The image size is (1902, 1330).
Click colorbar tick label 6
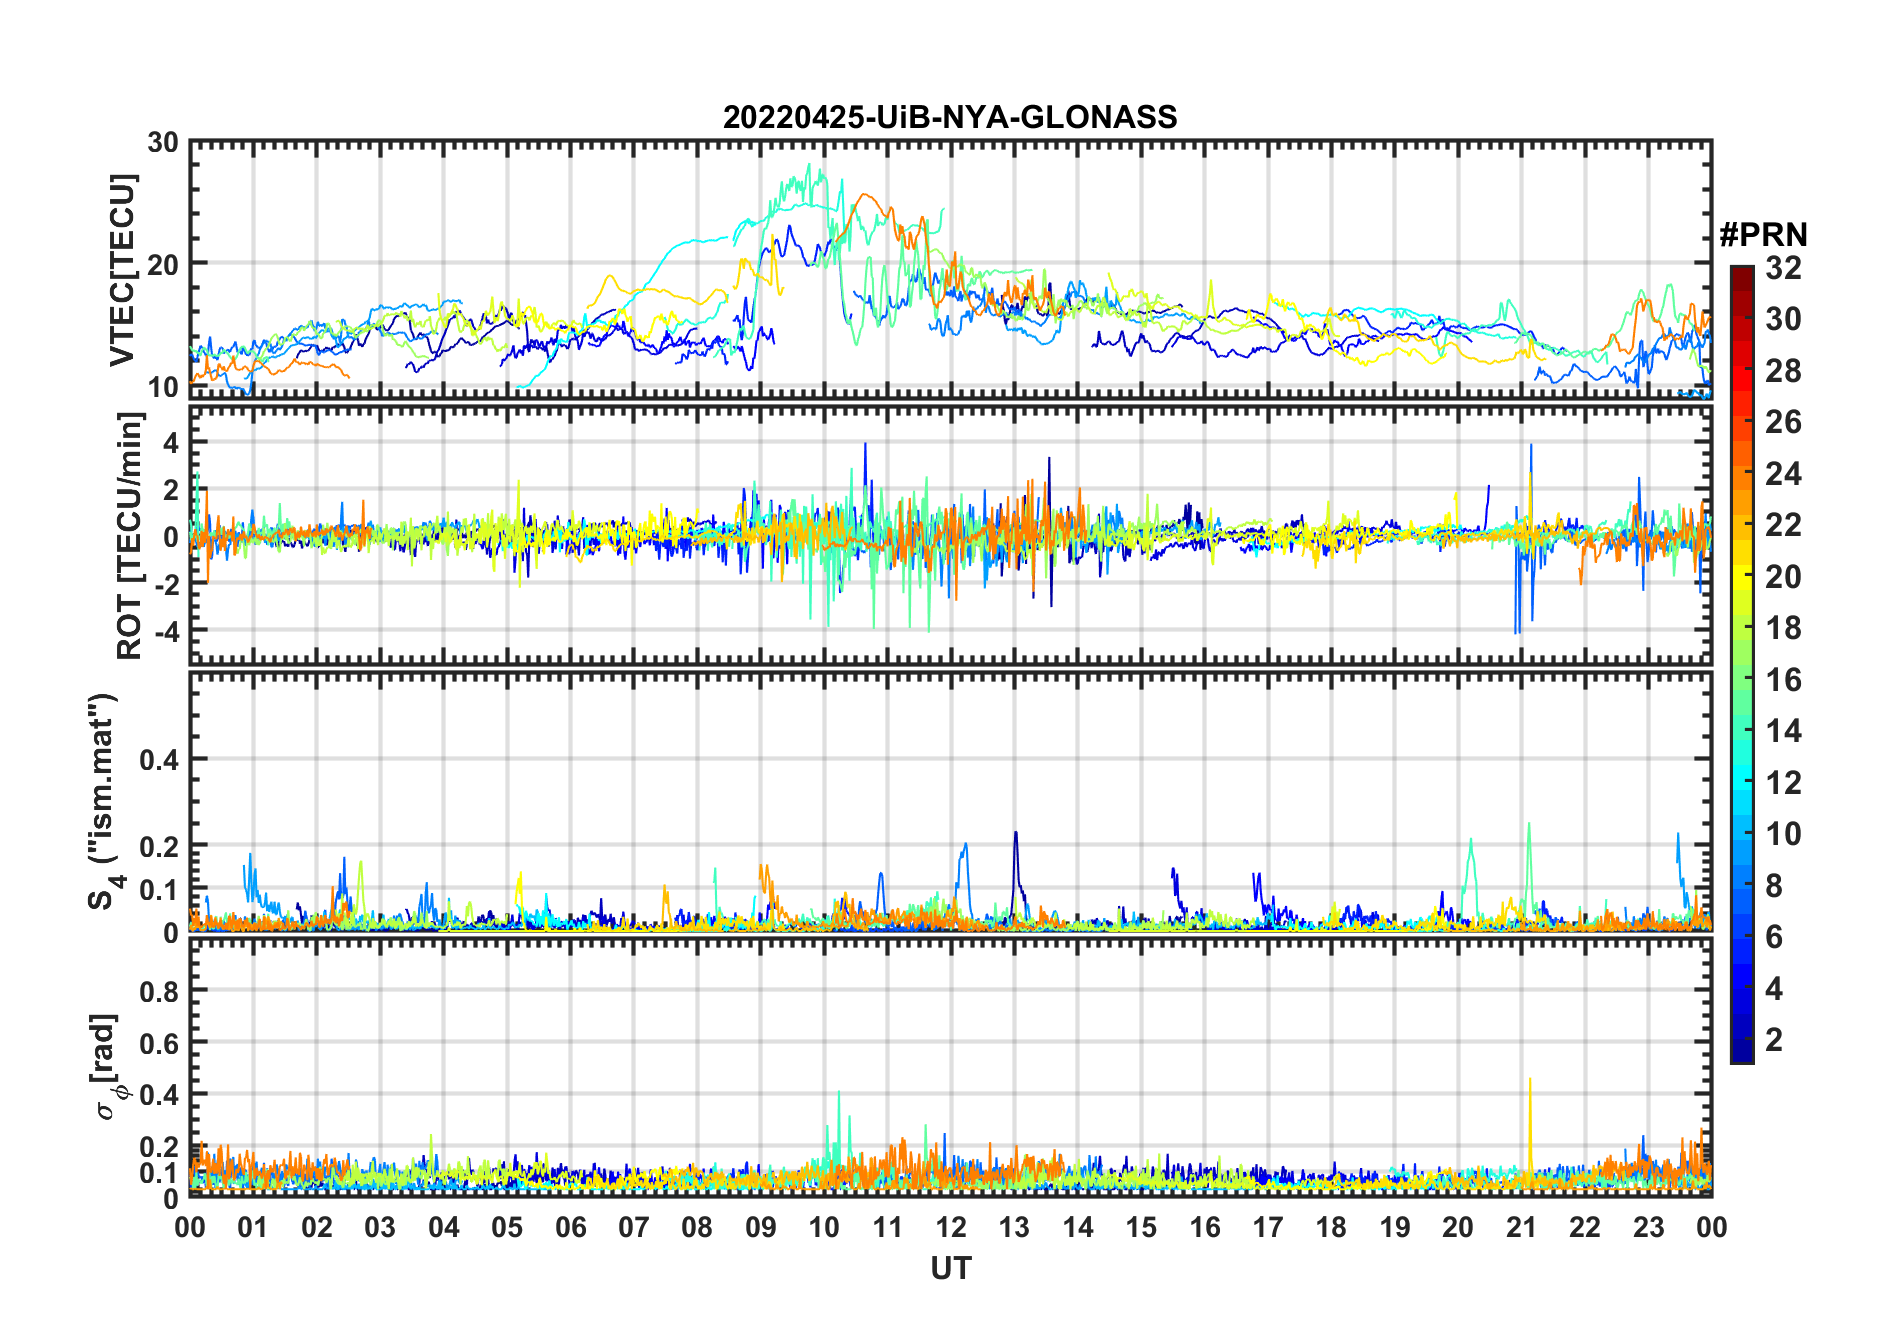tap(1774, 937)
